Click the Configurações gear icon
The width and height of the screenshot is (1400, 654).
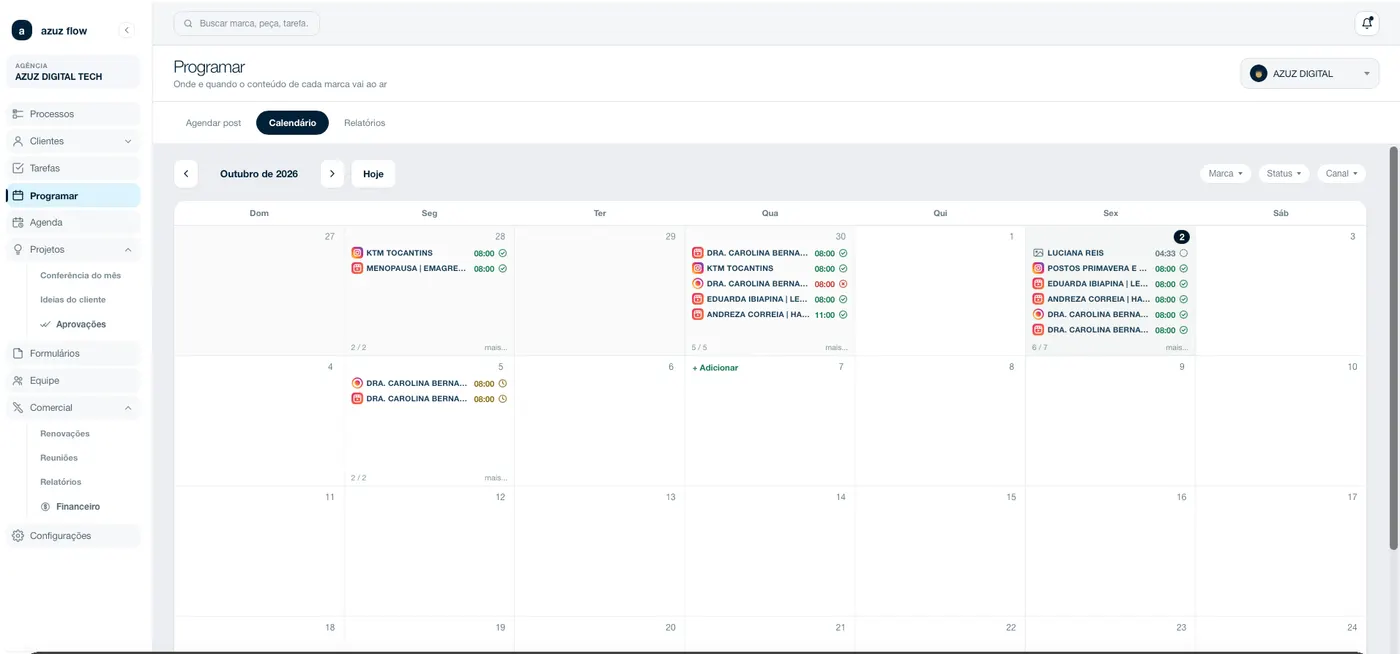click(x=18, y=536)
